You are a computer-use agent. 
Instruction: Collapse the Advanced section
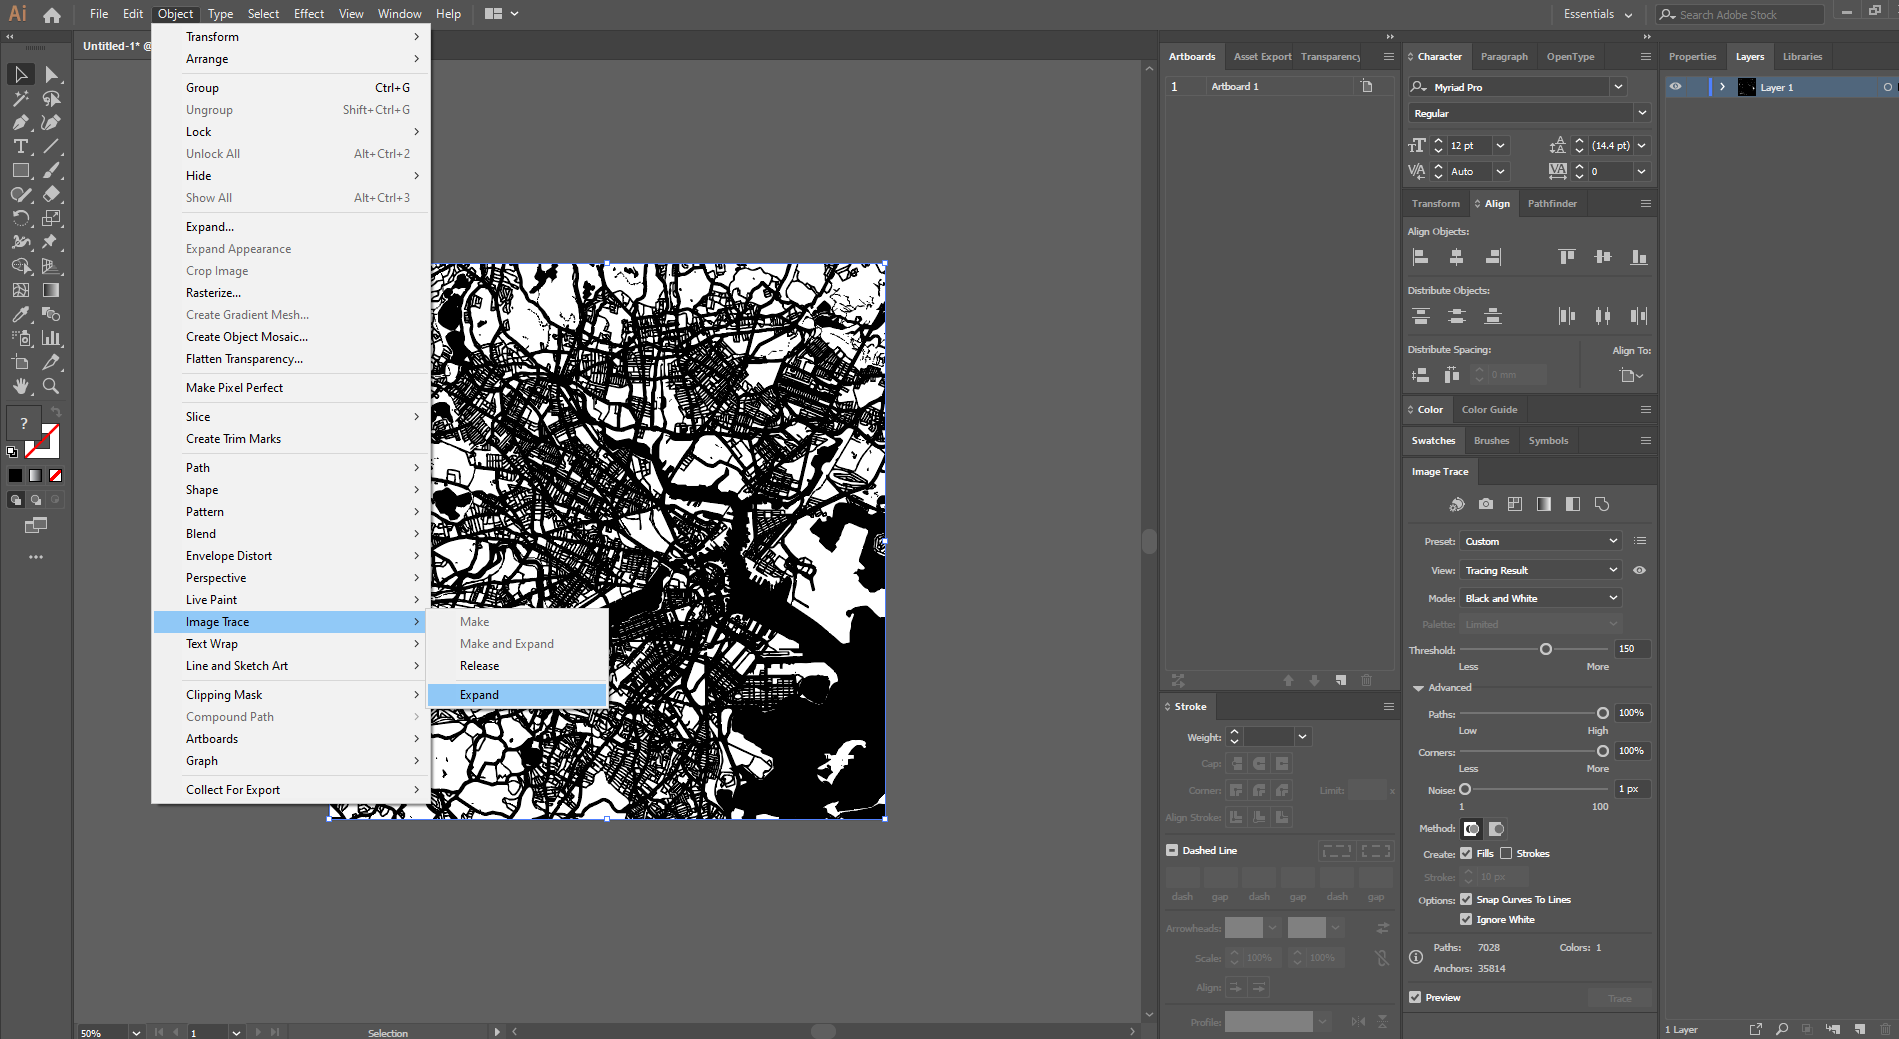(x=1418, y=687)
